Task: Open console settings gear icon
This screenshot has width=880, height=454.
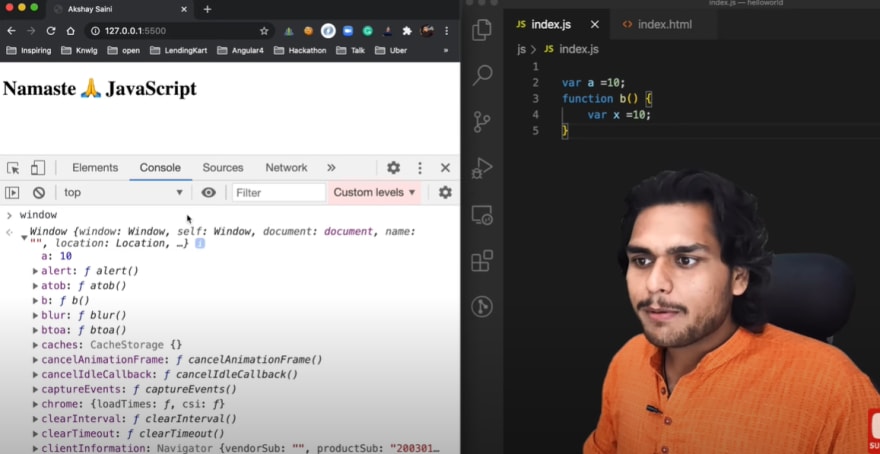Action: (x=445, y=192)
